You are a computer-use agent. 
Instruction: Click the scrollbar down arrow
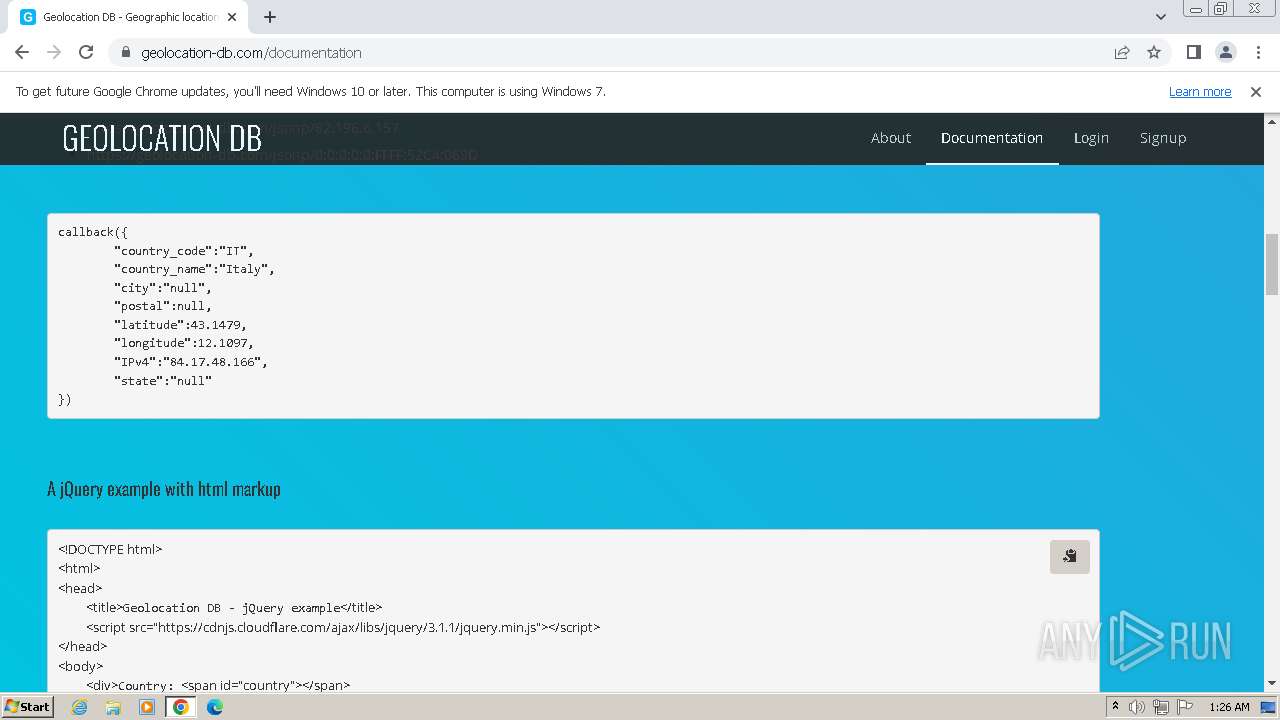tap(1272, 684)
